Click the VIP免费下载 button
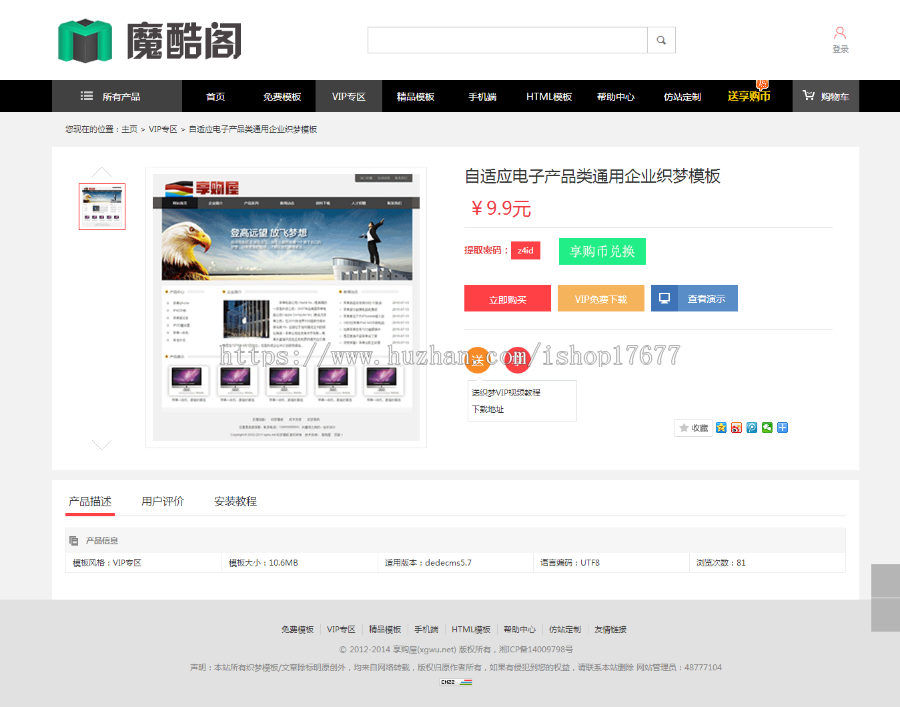 601,298
